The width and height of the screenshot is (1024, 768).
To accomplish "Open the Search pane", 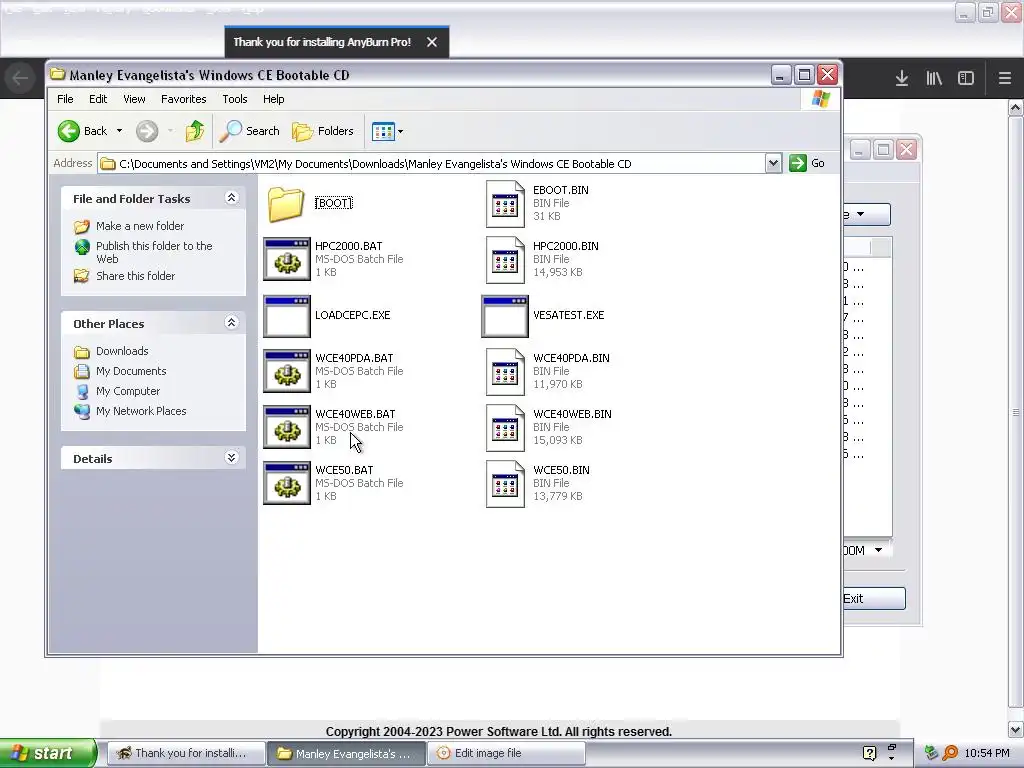I will click(249, 131).
